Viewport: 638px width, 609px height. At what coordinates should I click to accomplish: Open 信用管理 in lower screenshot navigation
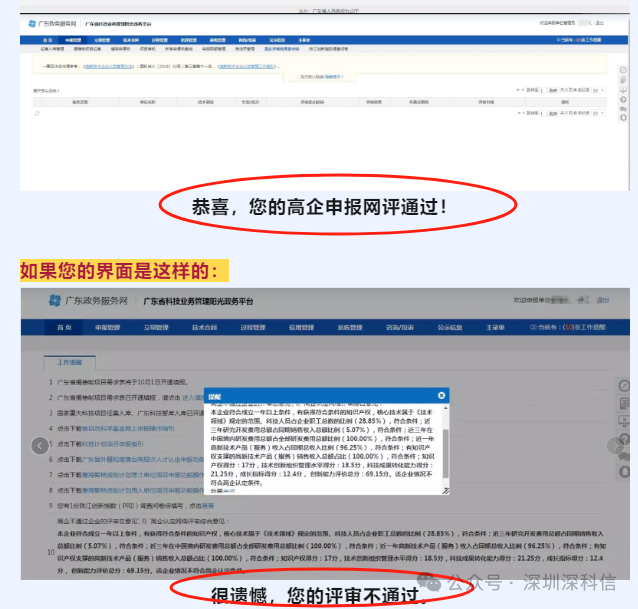tap(301, 327)
